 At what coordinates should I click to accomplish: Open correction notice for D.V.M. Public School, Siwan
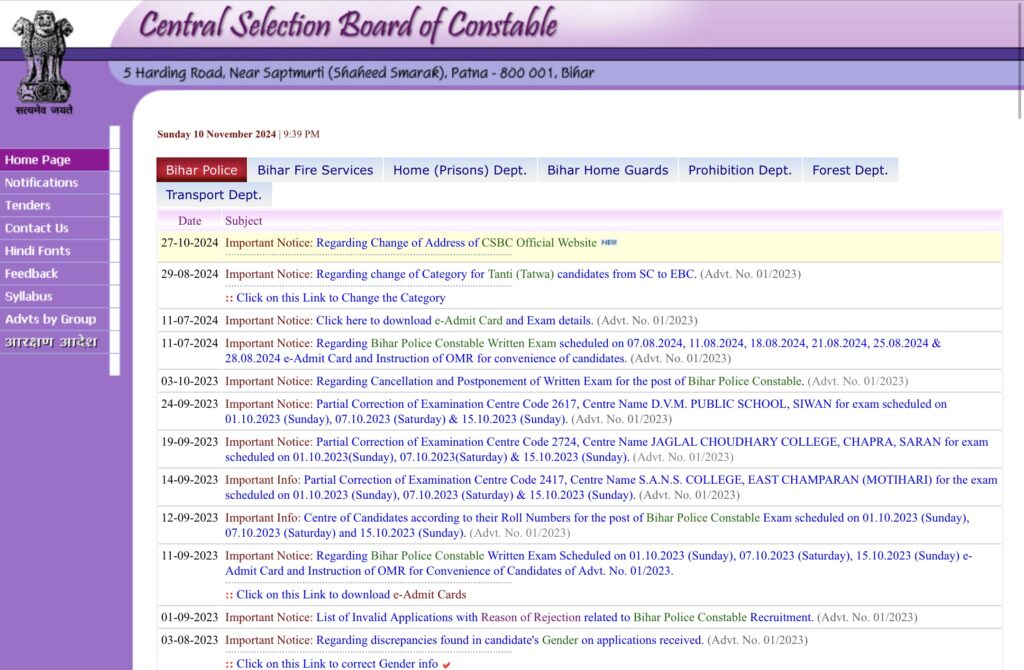coord(586,411)
